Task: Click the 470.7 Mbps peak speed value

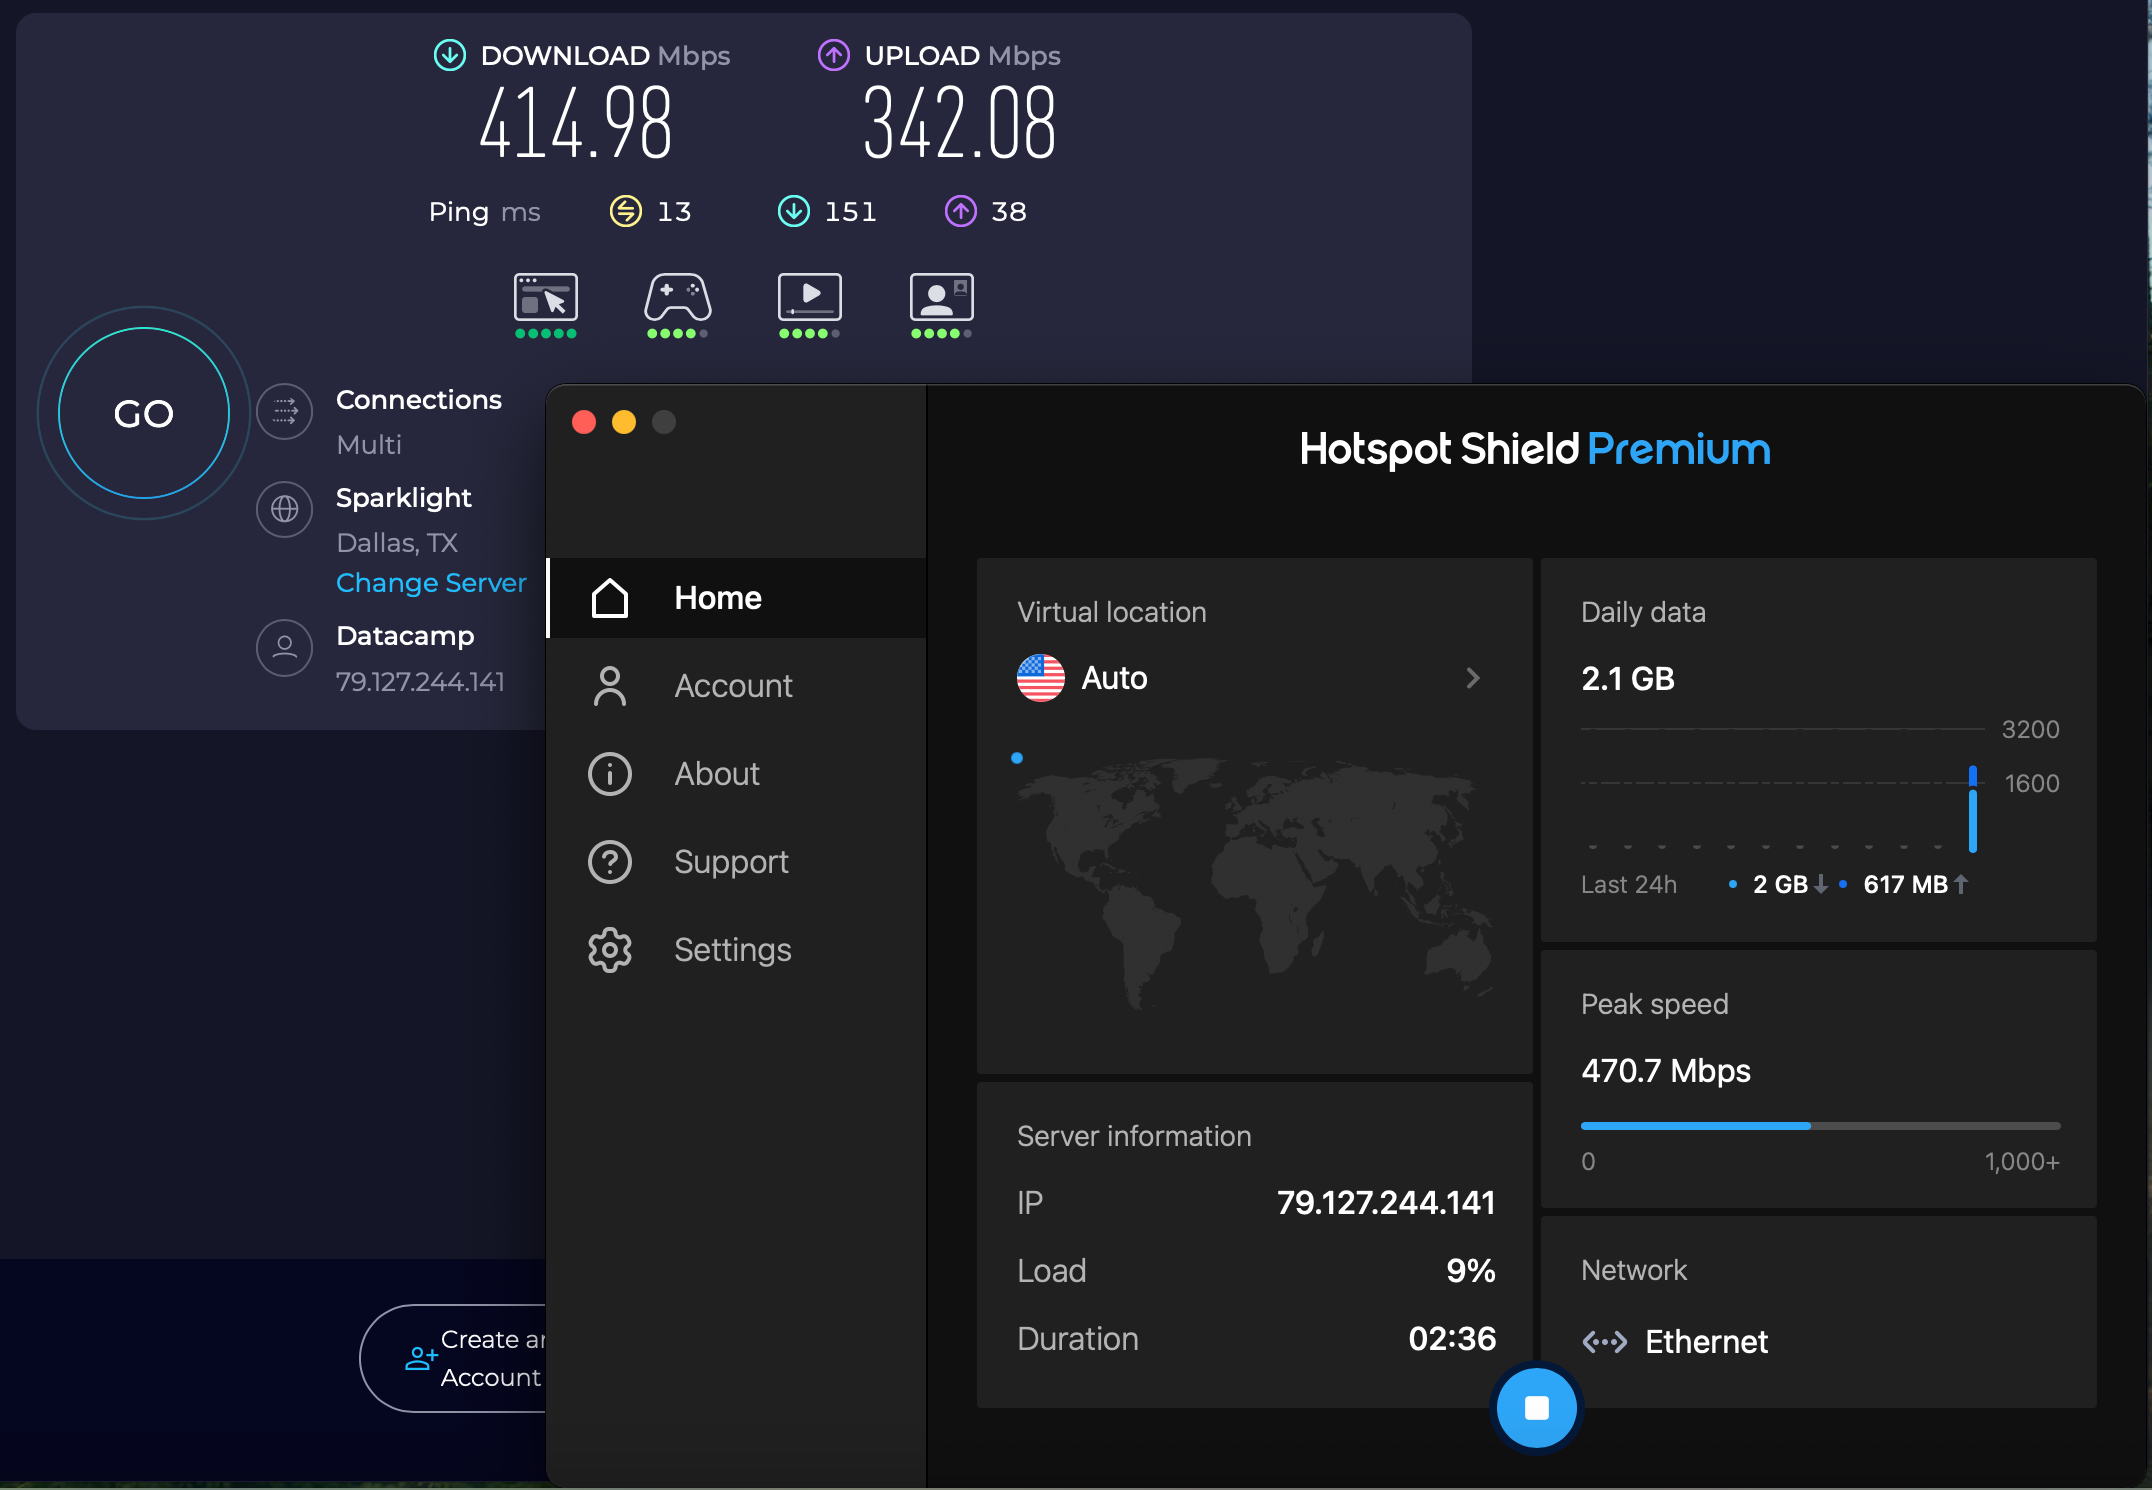Action: coord(1665,1071)
